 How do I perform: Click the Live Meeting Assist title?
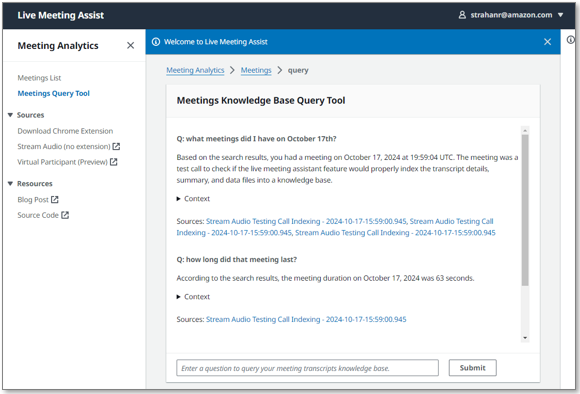click(61, 15)
